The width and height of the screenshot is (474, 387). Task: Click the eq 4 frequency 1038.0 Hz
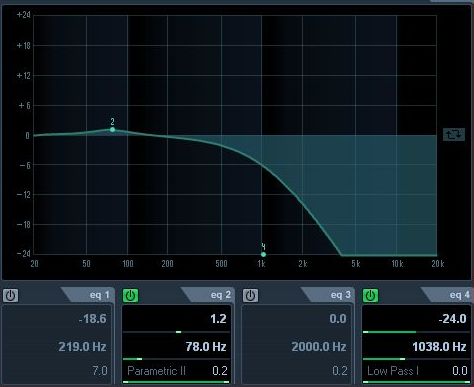tap(439, 347)
